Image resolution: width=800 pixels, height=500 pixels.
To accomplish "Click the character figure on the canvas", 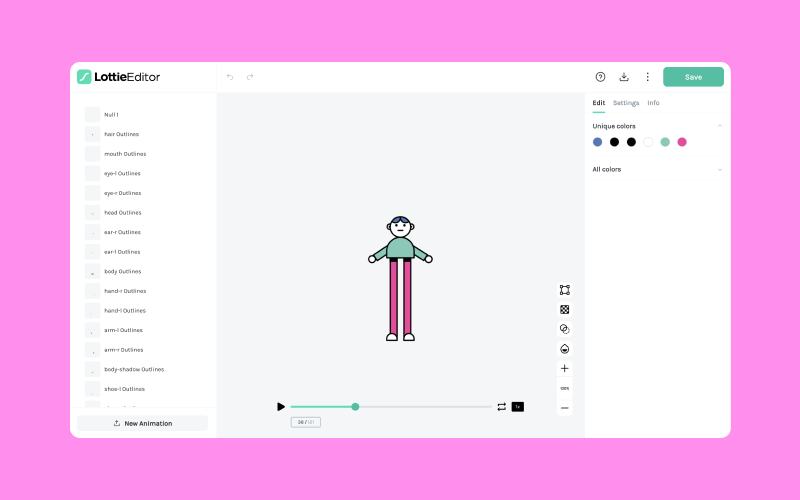I will point(401,279).
